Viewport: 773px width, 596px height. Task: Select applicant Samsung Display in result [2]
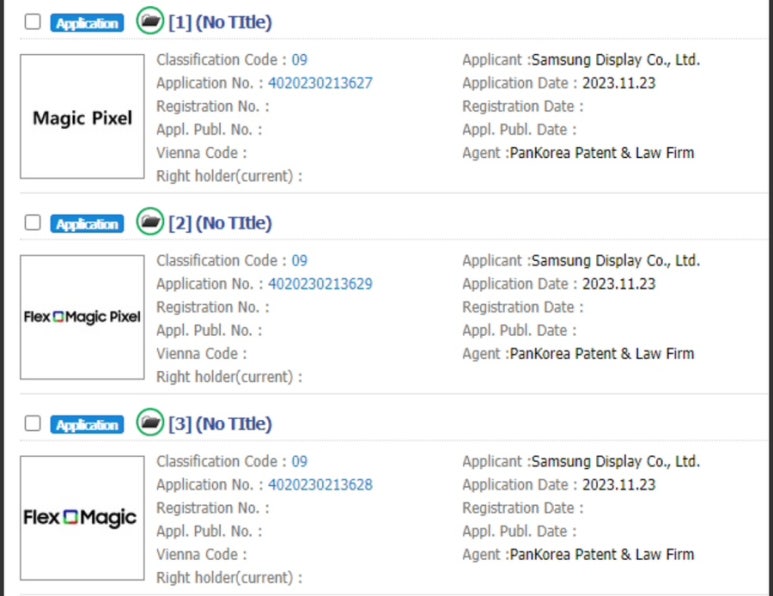[616, 260]
